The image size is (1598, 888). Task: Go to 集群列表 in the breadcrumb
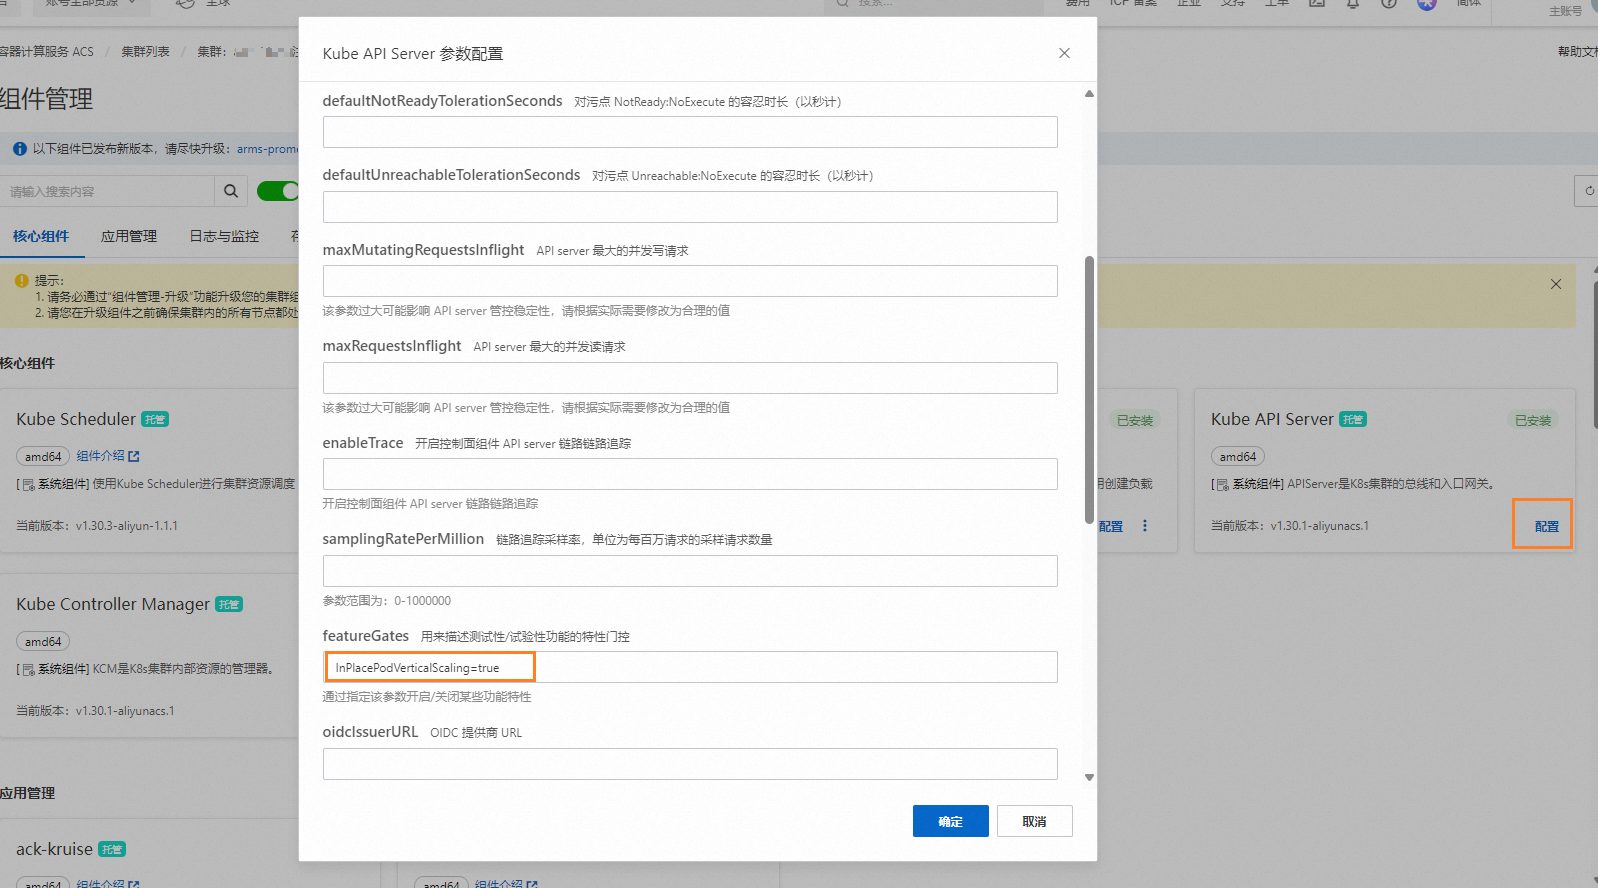(145, 51)
